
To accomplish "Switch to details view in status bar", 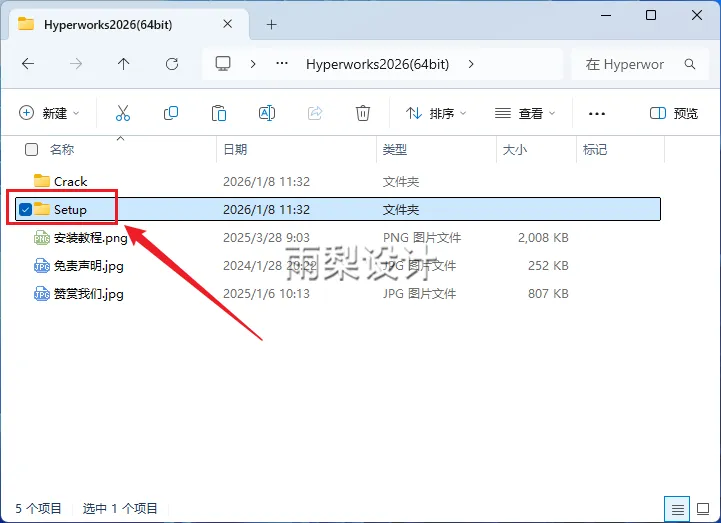I will pos(677,509).
